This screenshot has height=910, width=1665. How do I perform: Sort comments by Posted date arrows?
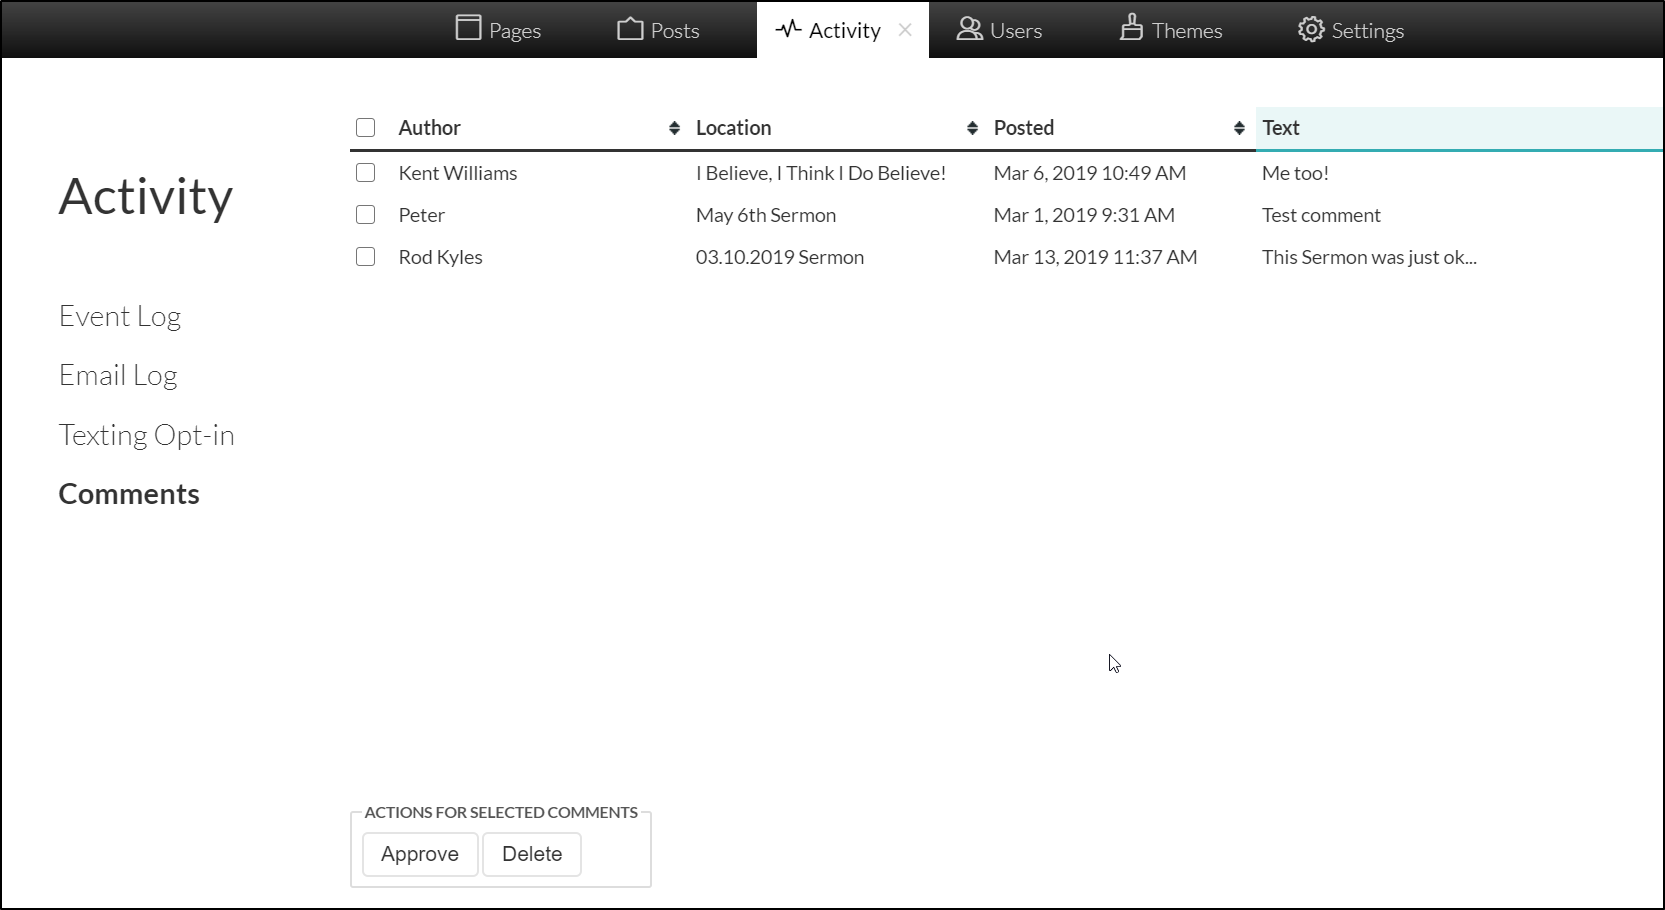(x=1239, y=128)
